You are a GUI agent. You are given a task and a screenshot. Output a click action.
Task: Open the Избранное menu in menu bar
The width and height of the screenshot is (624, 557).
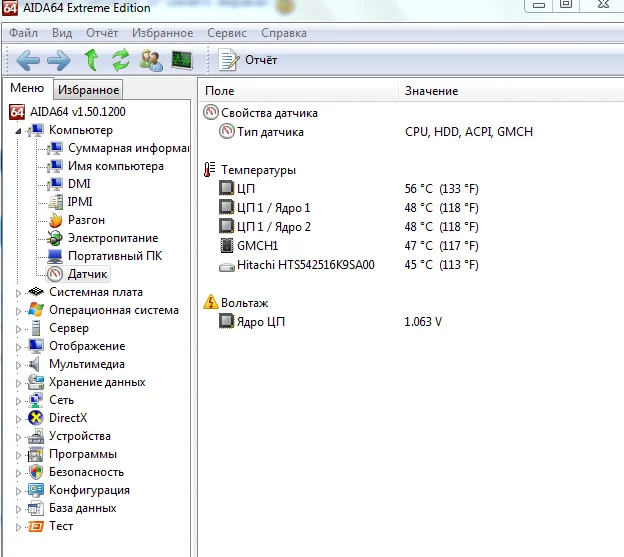(x=162, y=33)
